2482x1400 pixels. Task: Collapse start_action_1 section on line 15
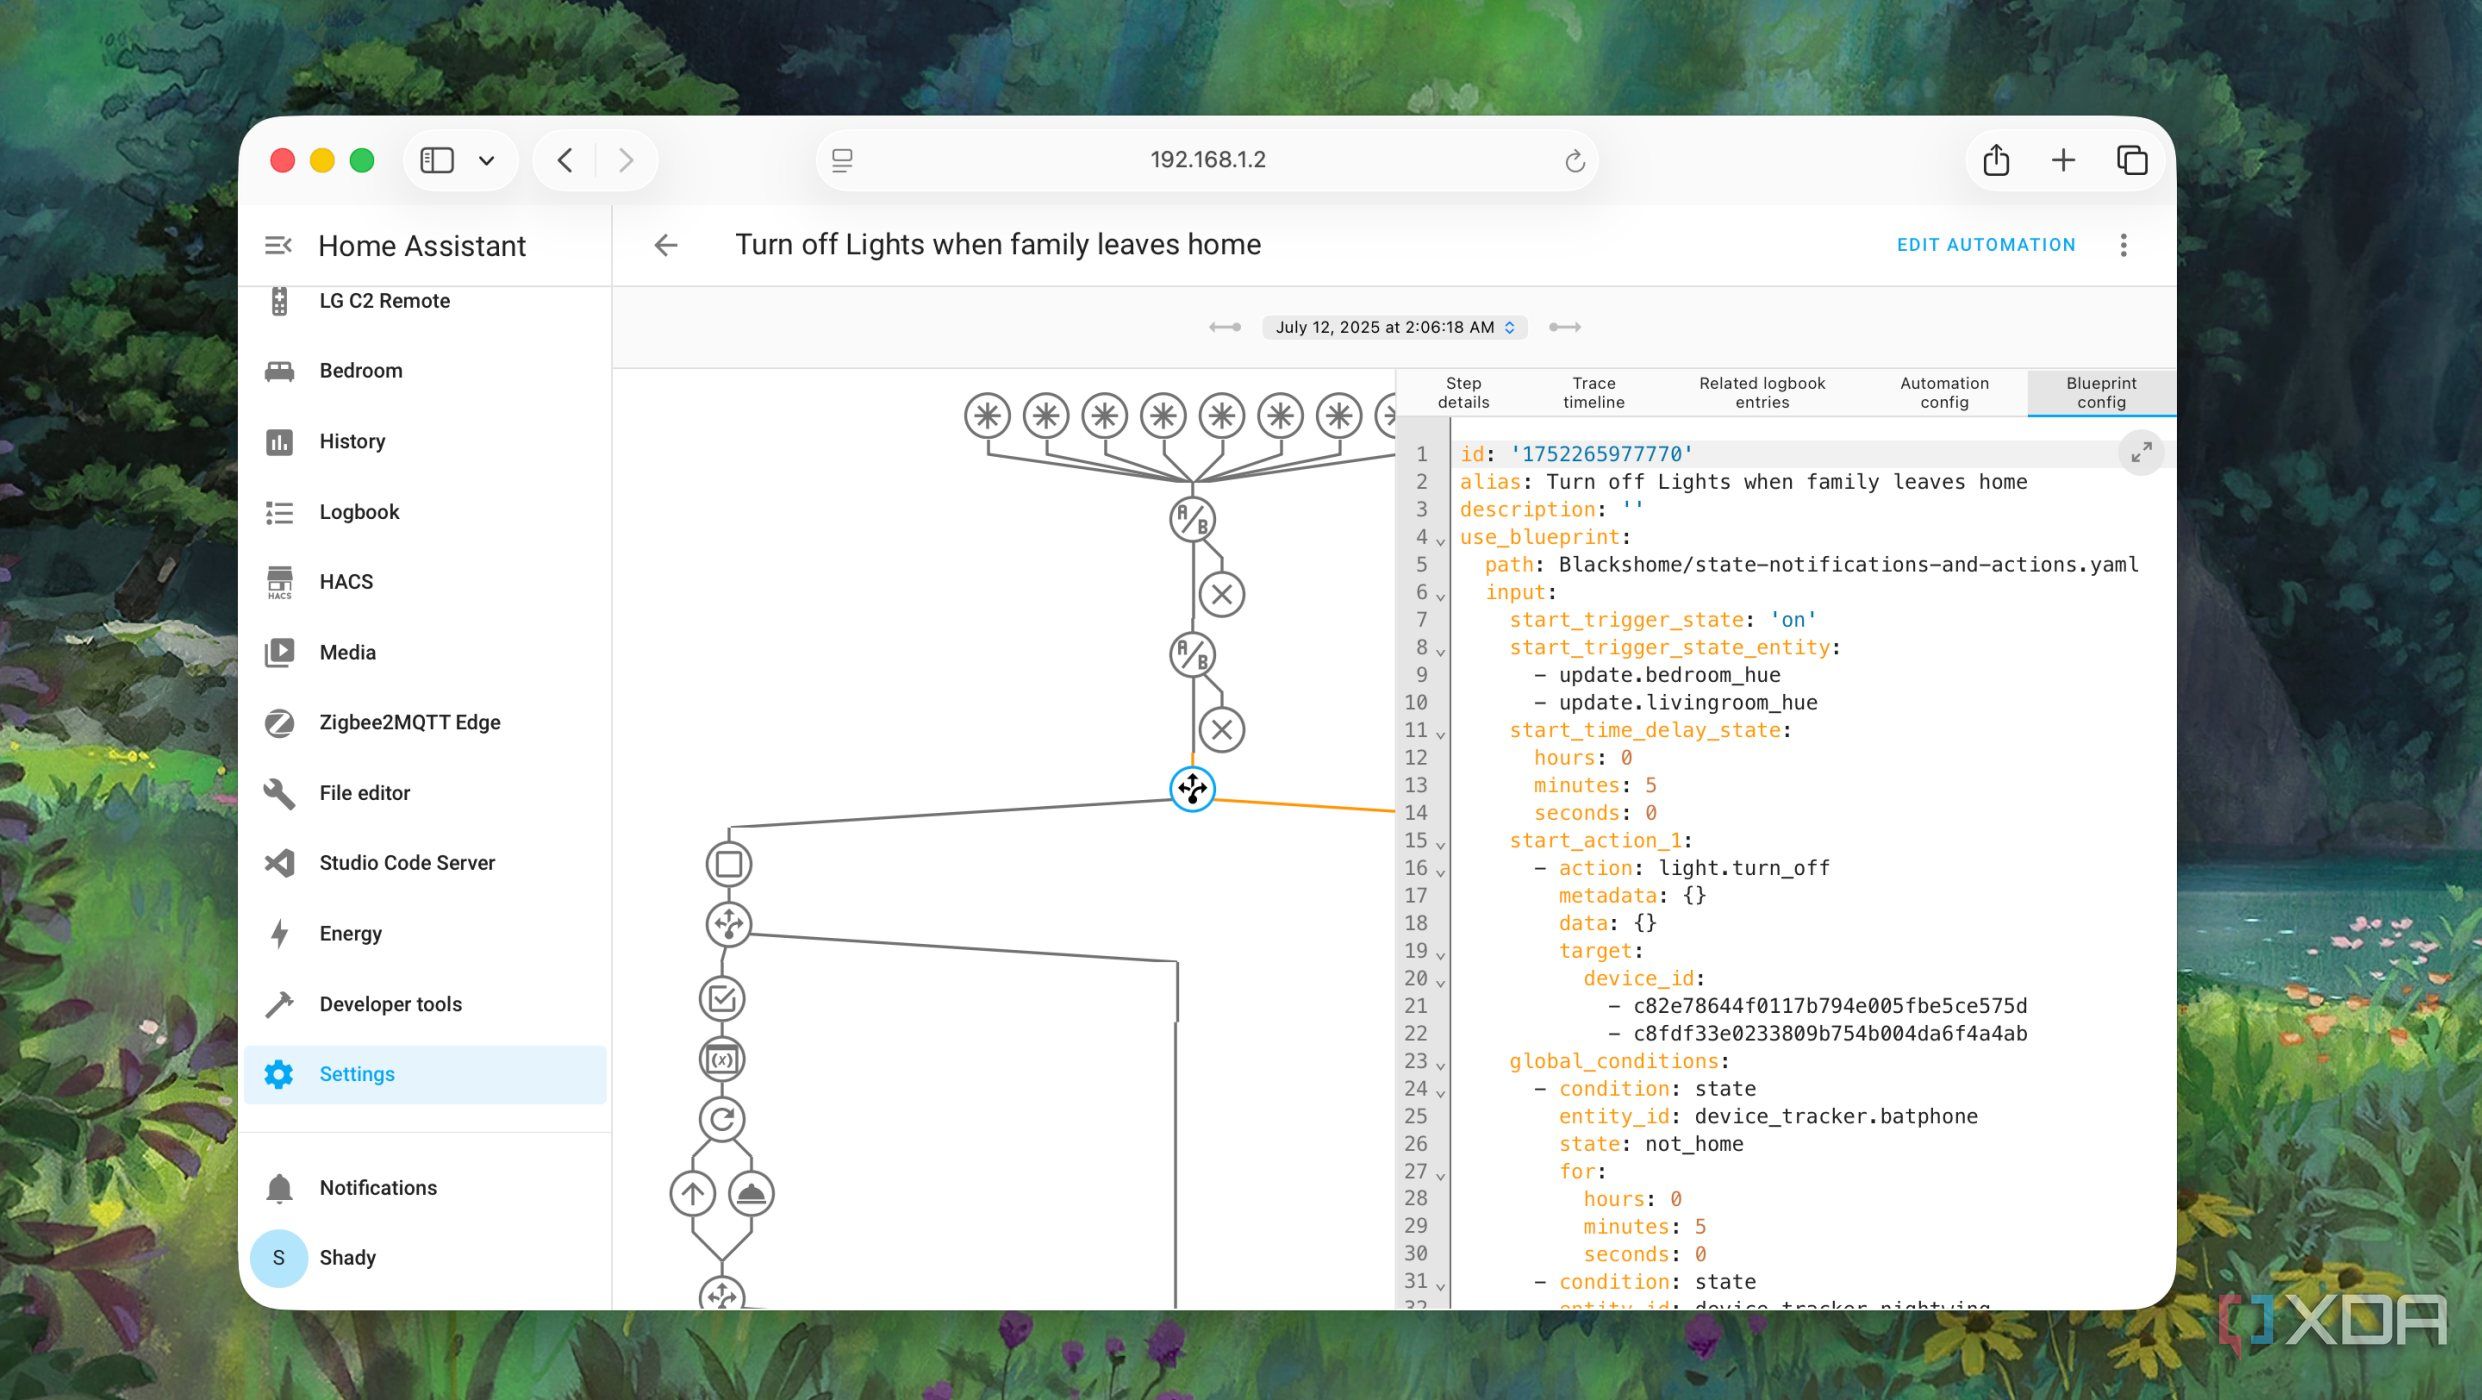(1441, 845)
